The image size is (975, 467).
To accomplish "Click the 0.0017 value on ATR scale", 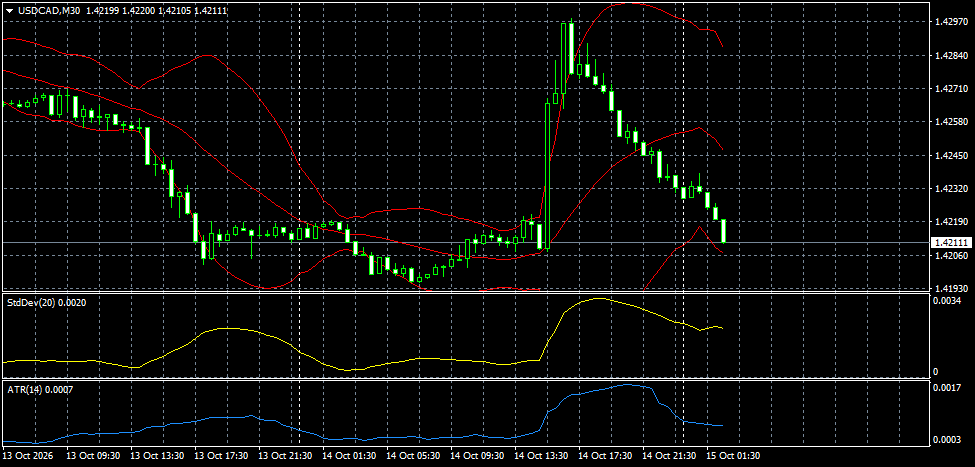I will 948,387.
